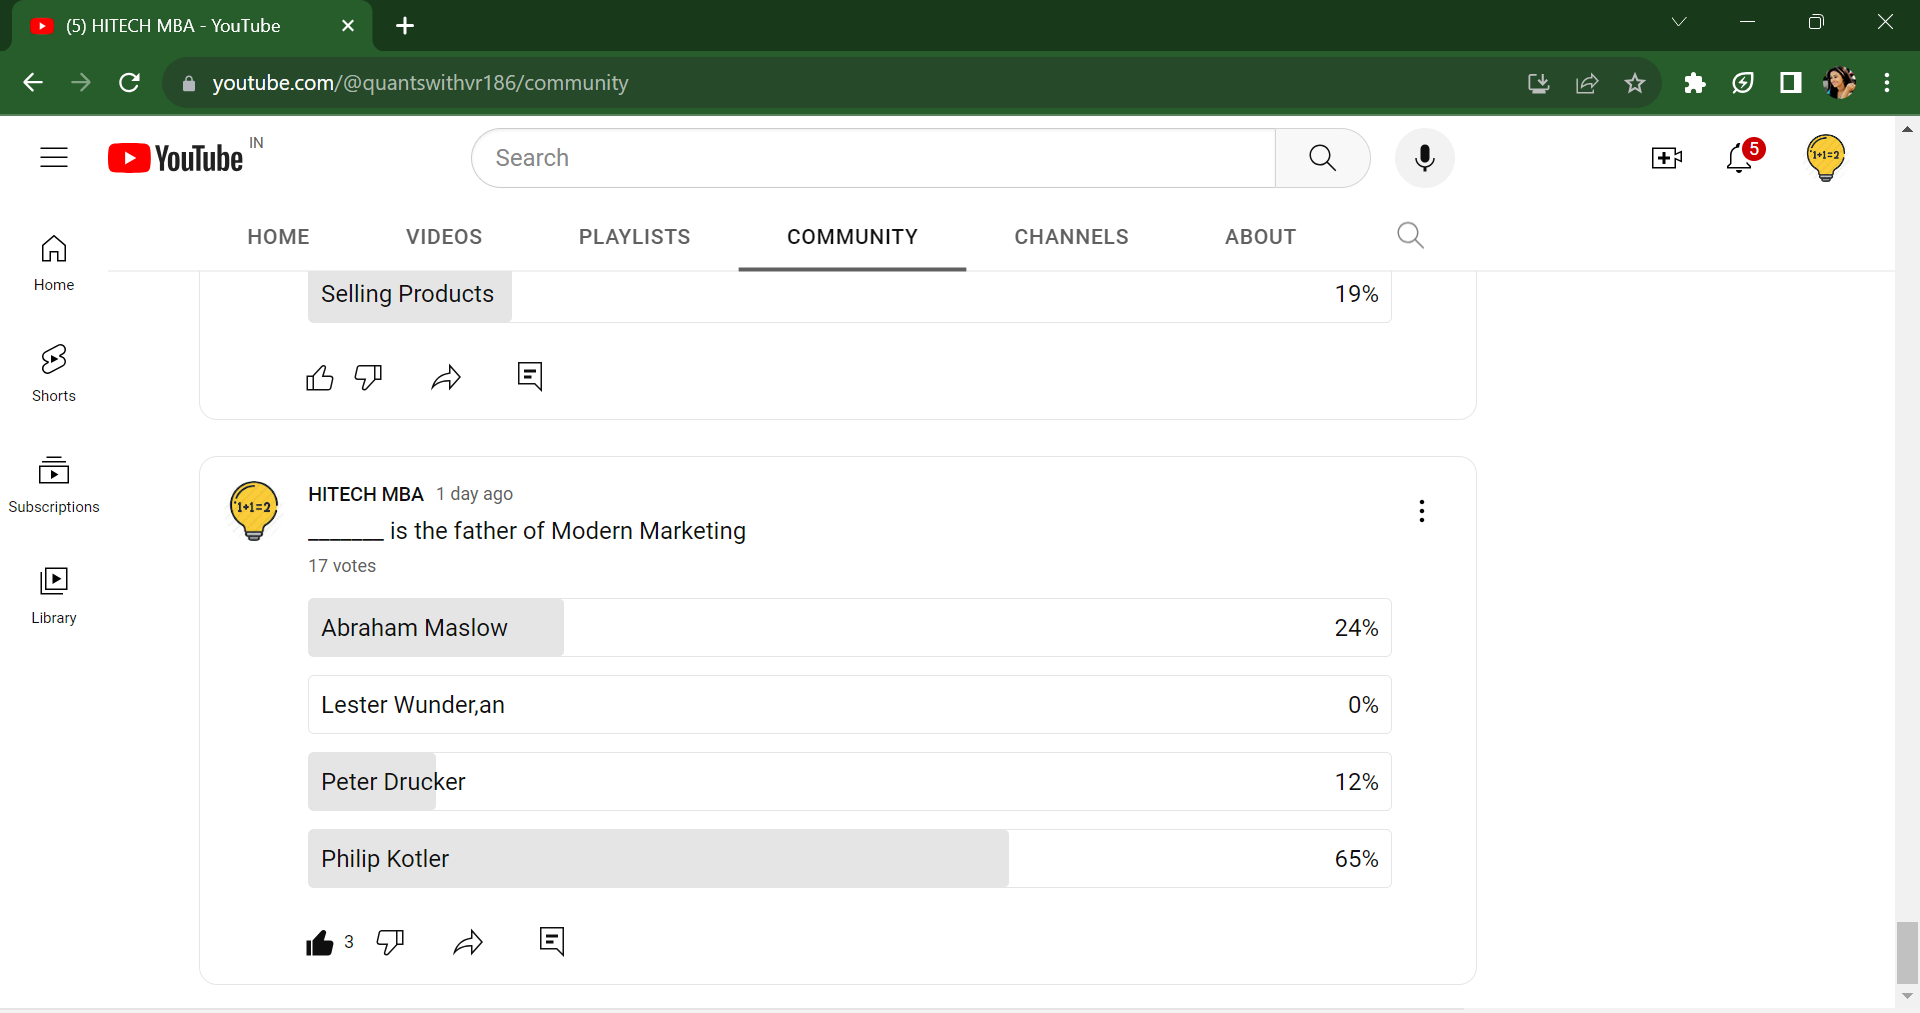Screen dimensions: 1920x1013
Task: Go back with browser back arrow
Action: coord(33,83)
